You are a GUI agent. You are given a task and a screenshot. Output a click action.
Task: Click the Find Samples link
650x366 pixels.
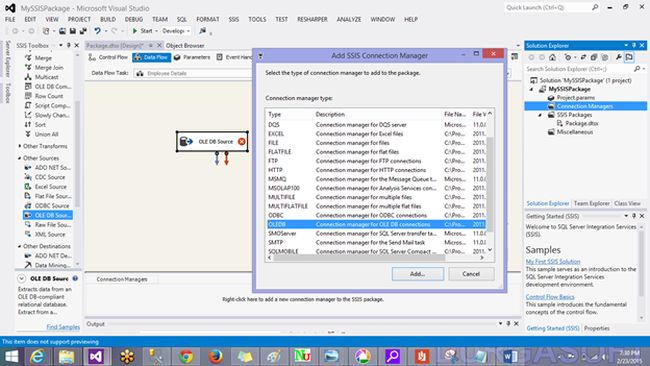coord(63,327)
